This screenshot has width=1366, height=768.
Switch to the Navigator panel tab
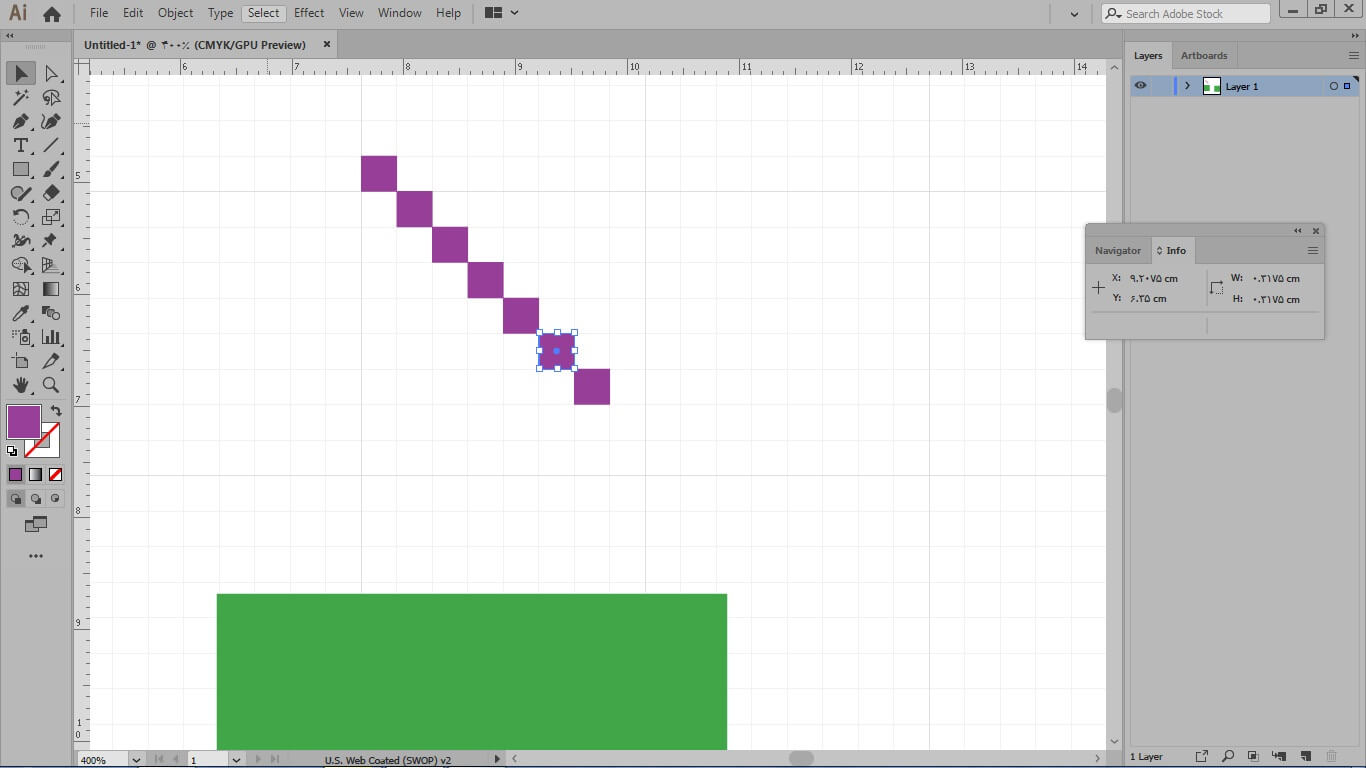[x=1117, y=250]
